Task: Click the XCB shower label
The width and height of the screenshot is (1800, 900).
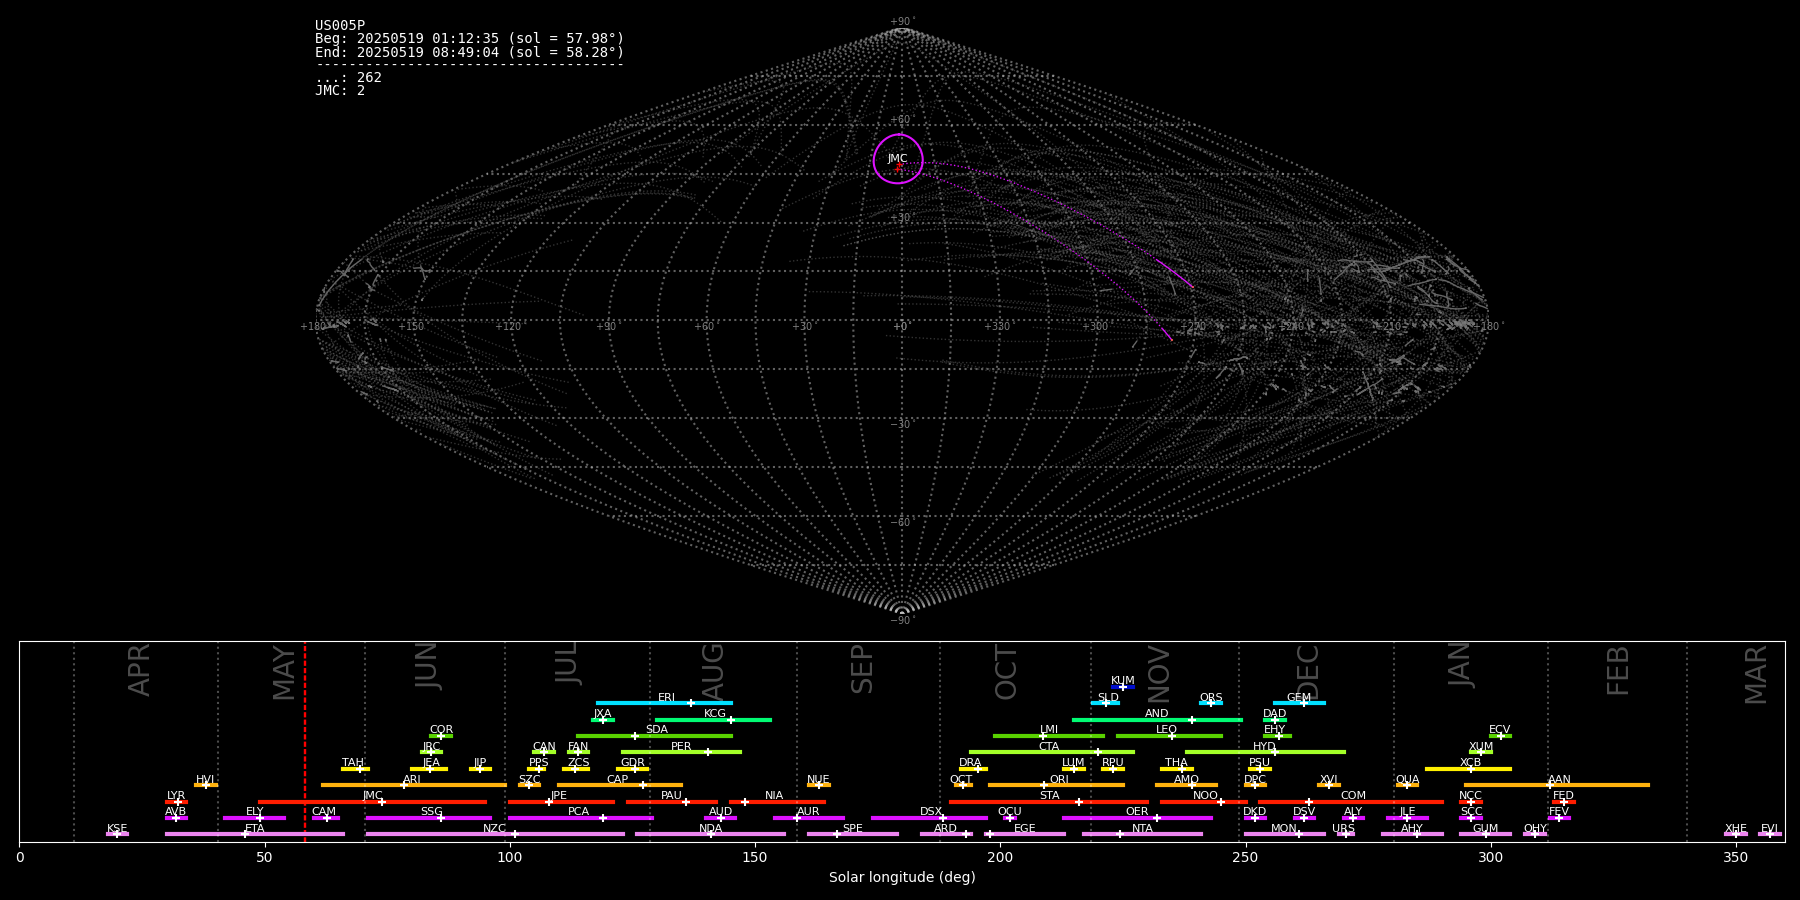Action: [x=1470, y=763]
